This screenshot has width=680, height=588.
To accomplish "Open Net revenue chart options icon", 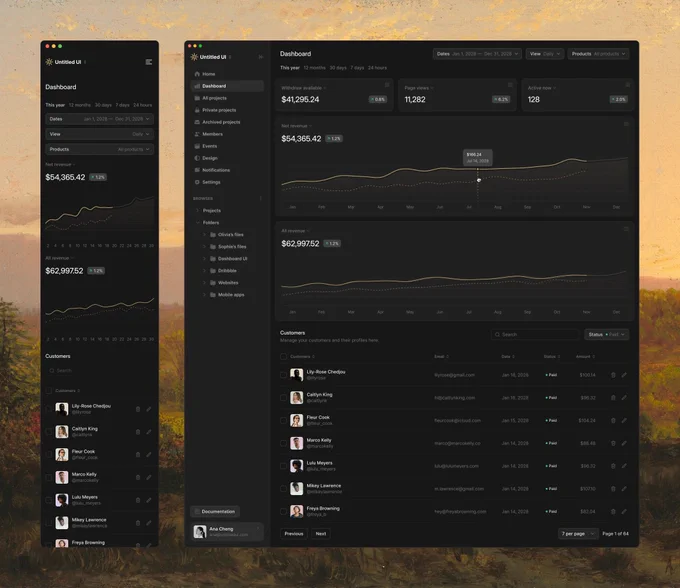I will pyautogui.click(x=626, y=124).
